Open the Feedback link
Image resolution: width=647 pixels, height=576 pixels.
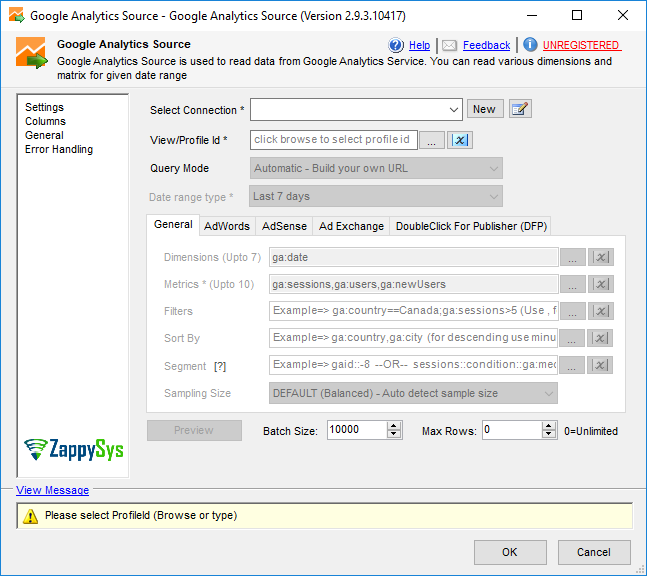[x=486, y=45]
